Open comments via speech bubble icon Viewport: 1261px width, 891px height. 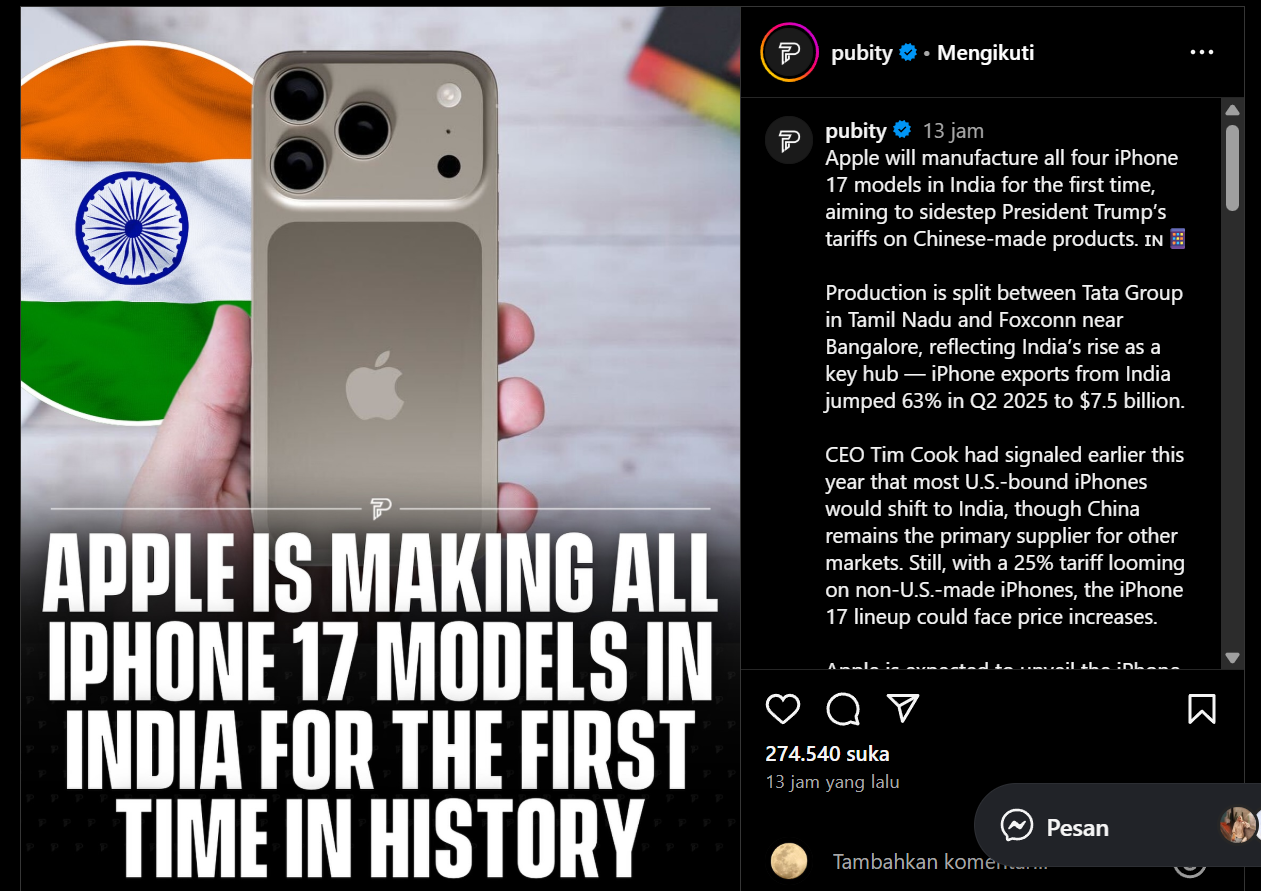coord(844,709)
